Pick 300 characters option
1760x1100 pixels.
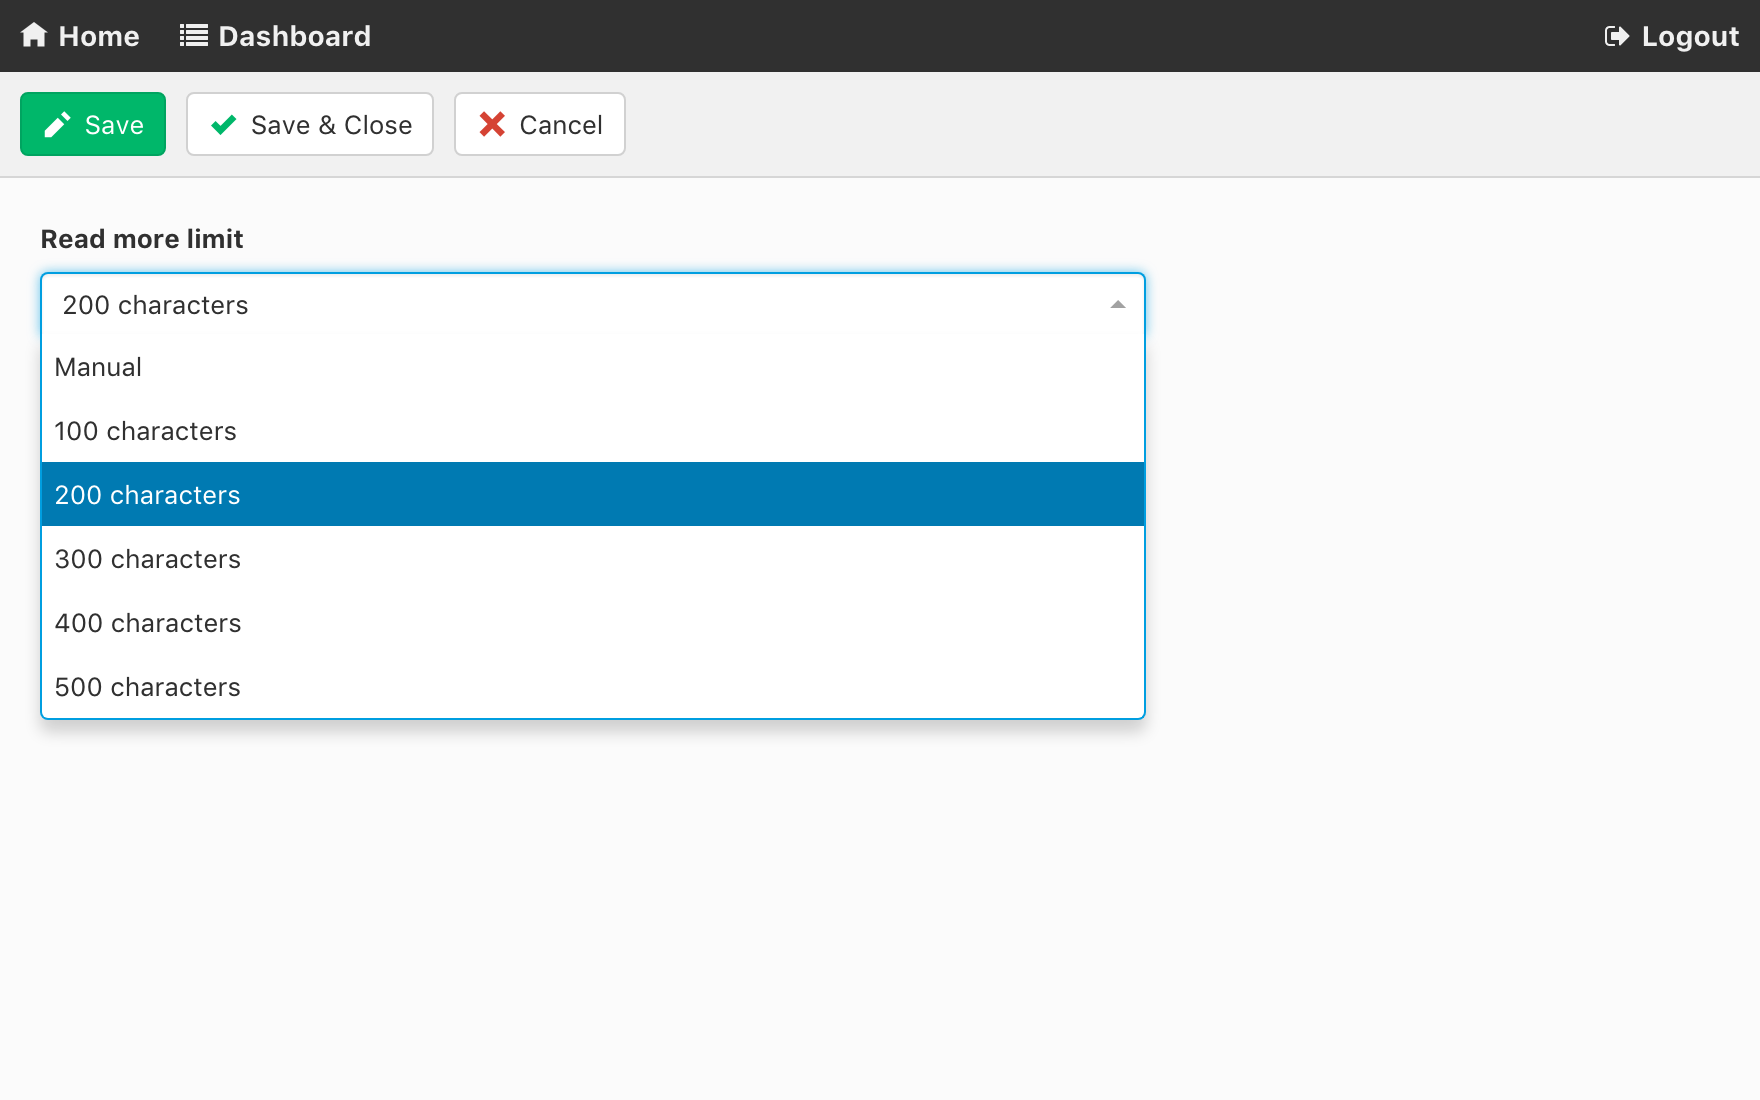[x=147, y=559]
